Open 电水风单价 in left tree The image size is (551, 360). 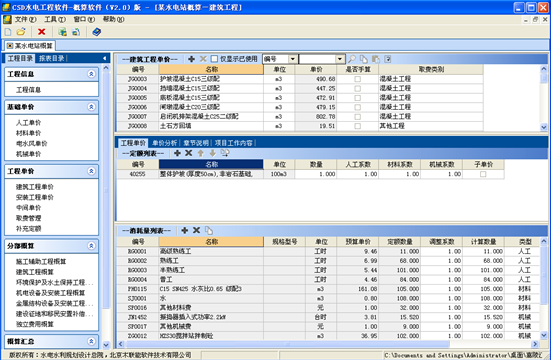(32, 143)
